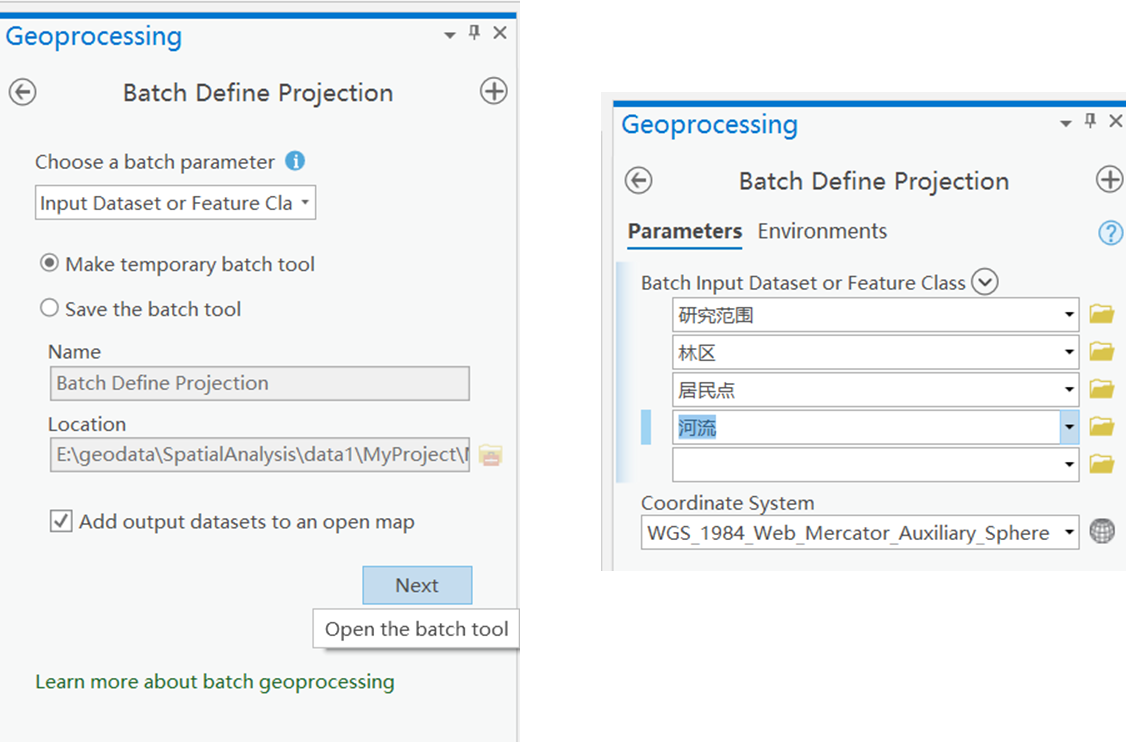Screen dimensions: 1126x742
Task: Expand the Batch Input Dataset chevron button
Action: pos(985,282)
